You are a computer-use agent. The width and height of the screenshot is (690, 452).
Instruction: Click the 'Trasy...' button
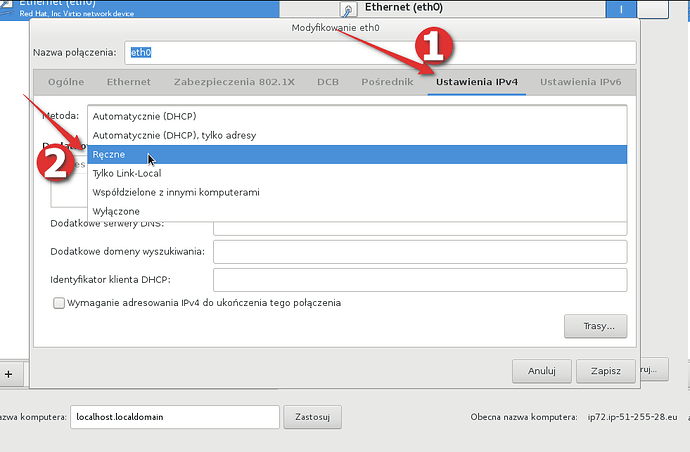tap(596, 326)
